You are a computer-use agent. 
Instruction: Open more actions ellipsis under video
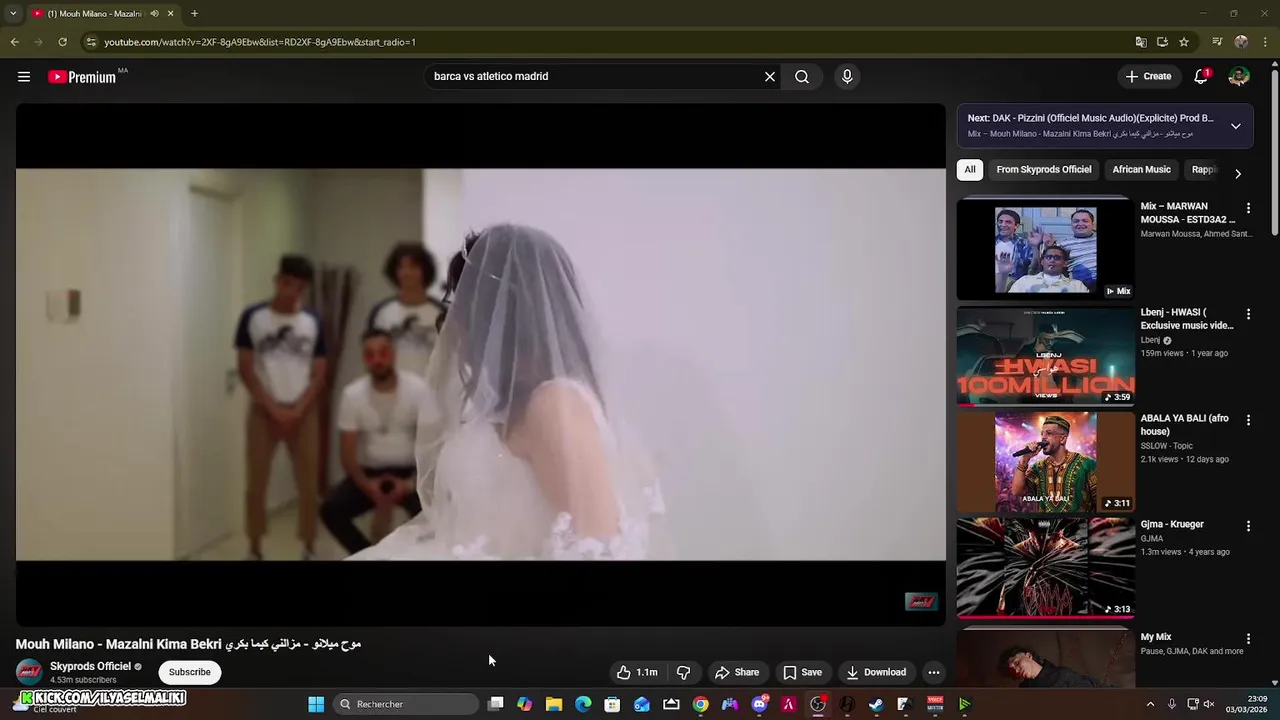point(934,672)
